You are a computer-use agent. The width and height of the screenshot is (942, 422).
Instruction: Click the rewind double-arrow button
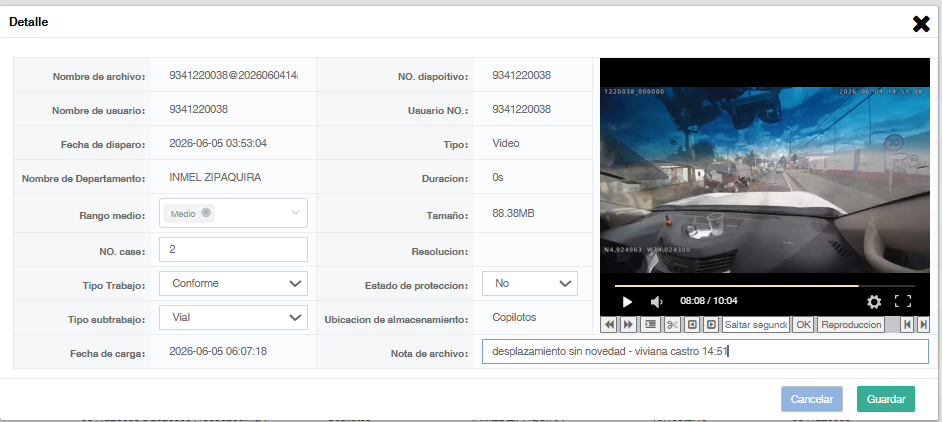[x=609, y=325]
